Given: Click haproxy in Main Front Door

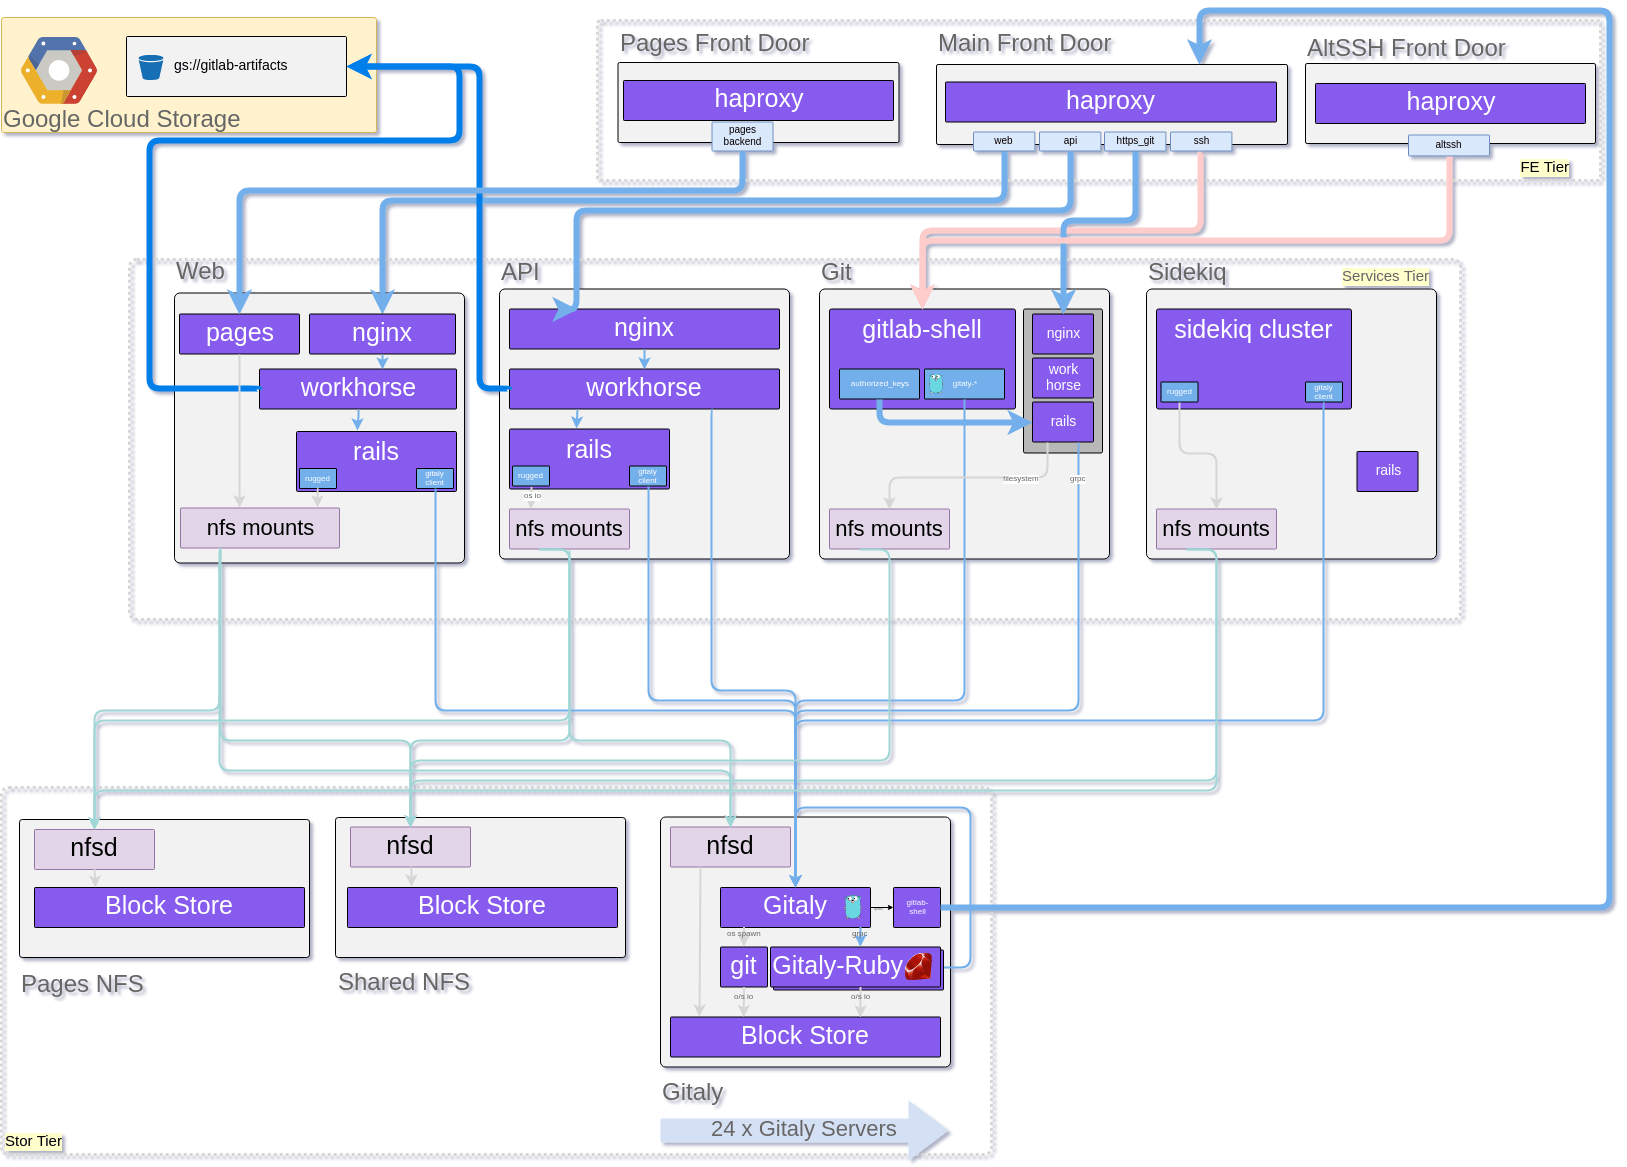Looking at the screenshot, I should point(1110,102).
